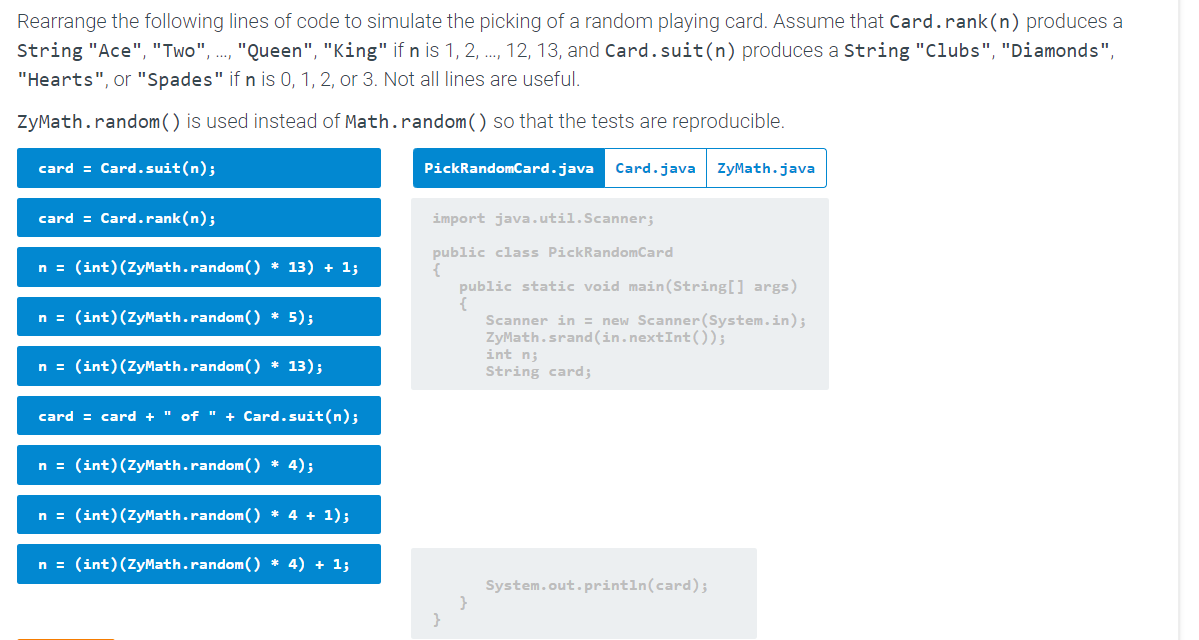Select the code block multiplying random by 5
This screenshot has width=1199, height=640.
coord(199,316)
